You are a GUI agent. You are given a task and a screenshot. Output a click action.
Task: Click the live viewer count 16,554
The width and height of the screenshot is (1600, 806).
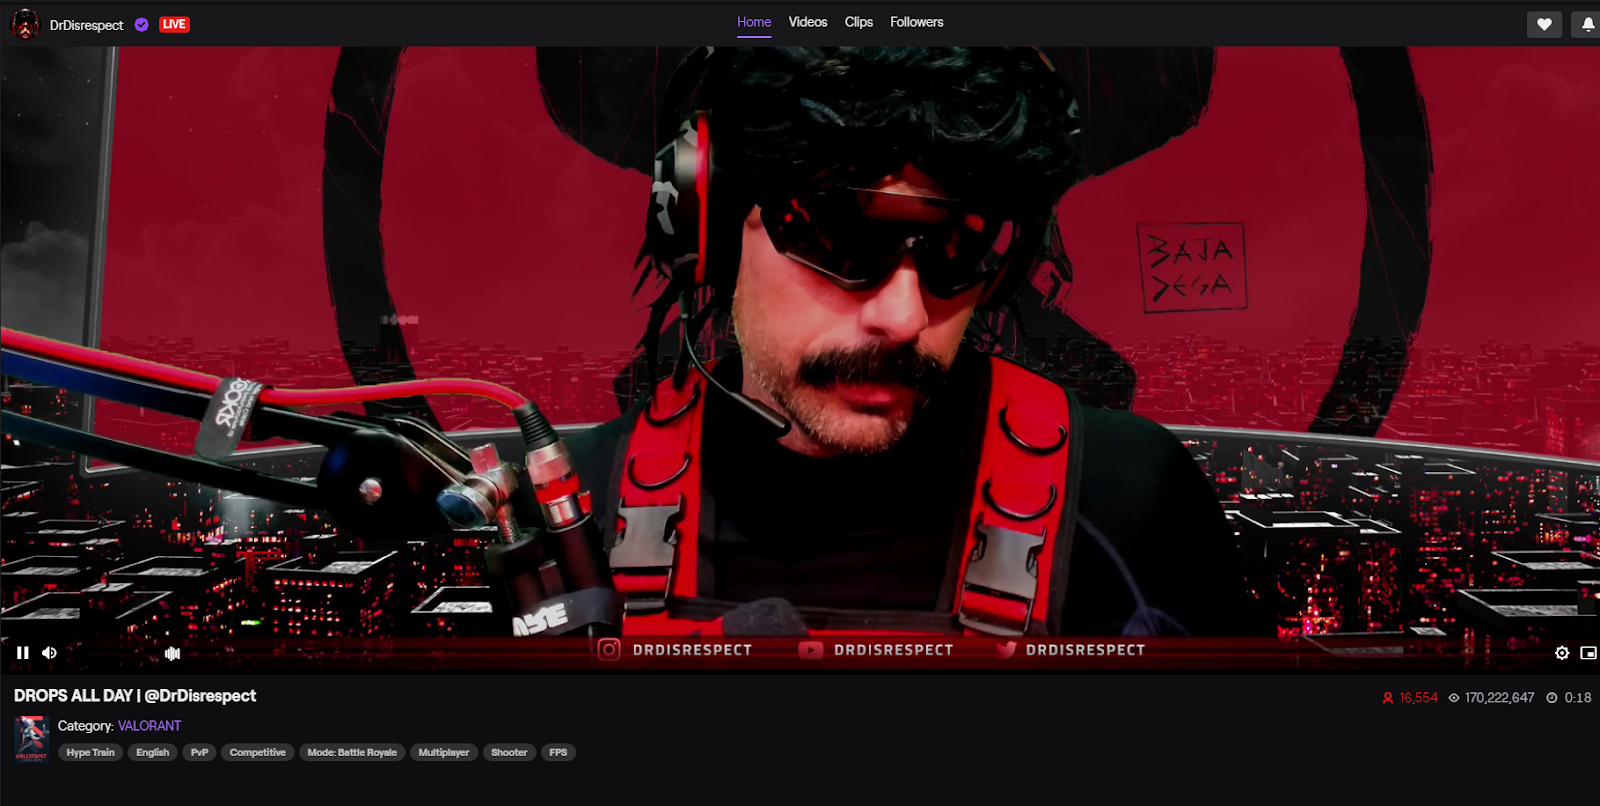pyautogui.click(x=1419, y=698)
